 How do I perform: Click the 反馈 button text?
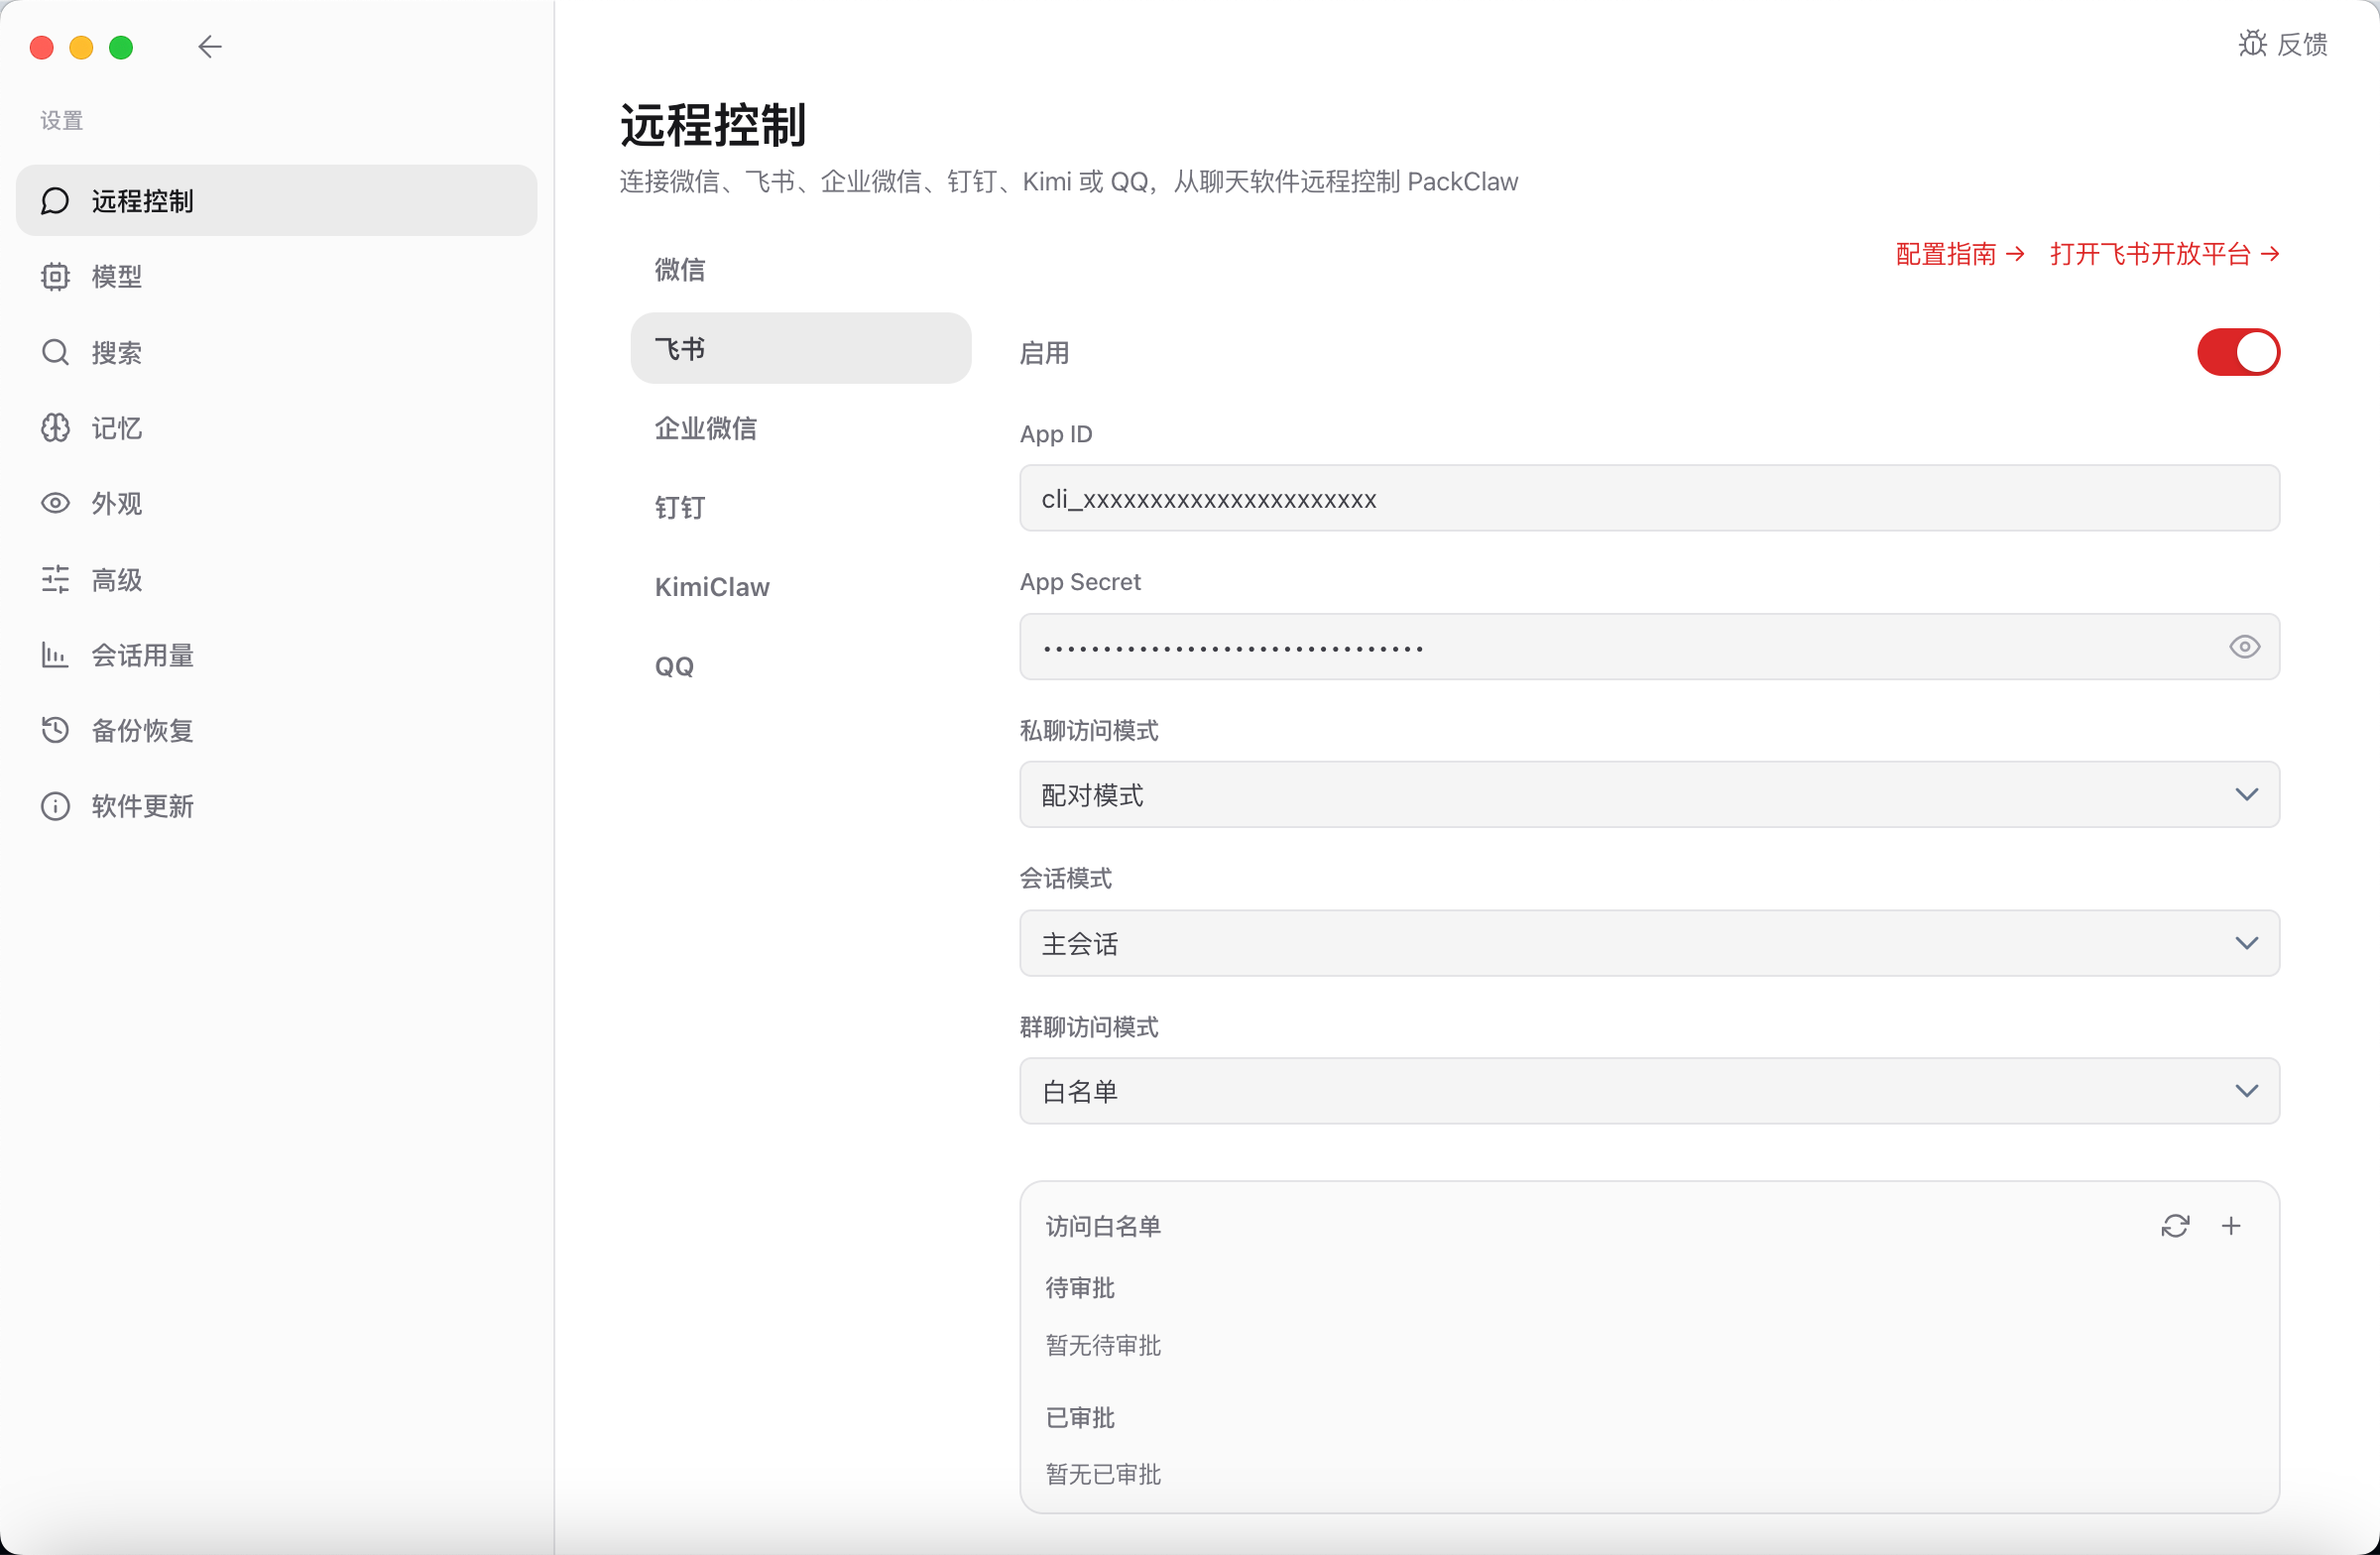[x=2302, y=44]
